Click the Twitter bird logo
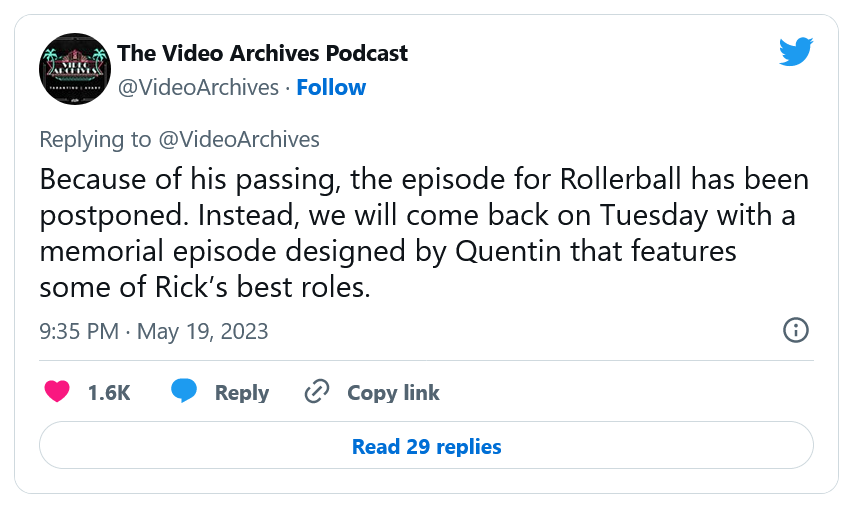 [x=796, y=52]
